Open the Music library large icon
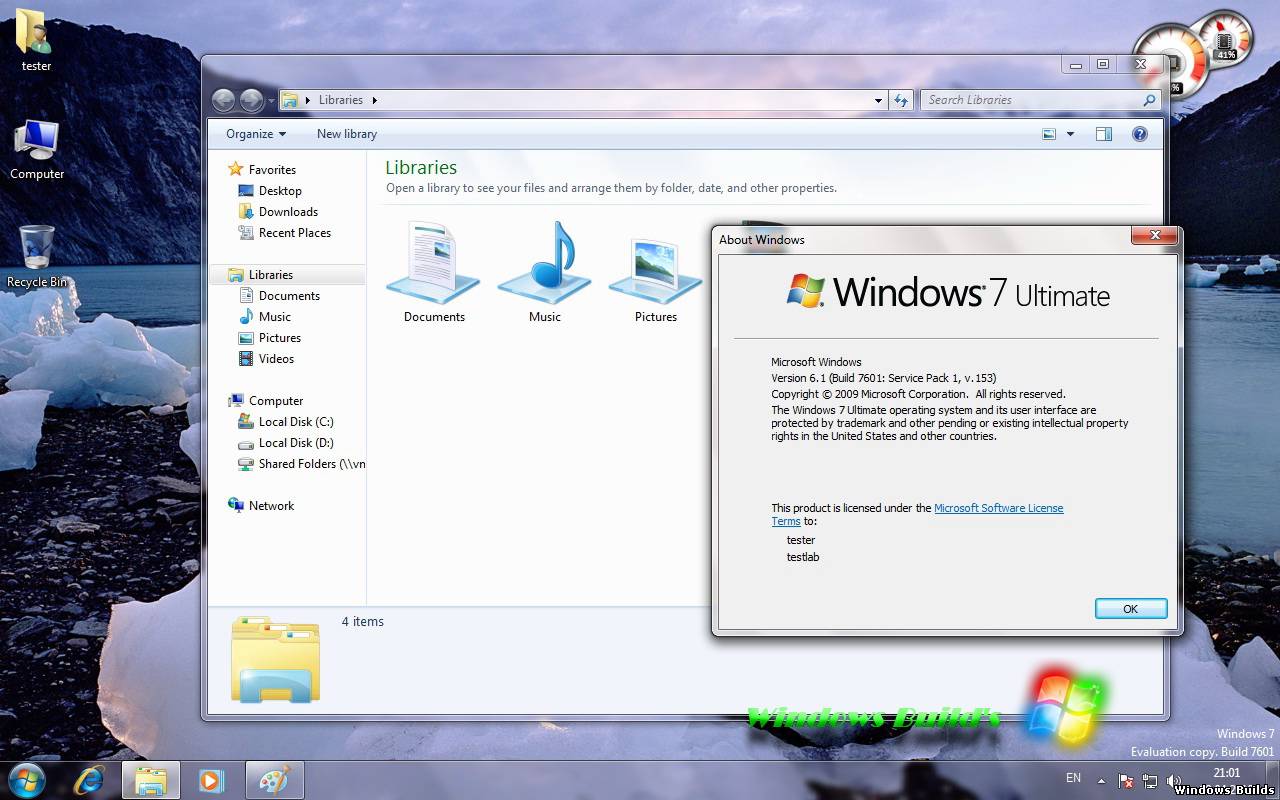This screenshot has width=1280, height=800. [x=544, y=272]
